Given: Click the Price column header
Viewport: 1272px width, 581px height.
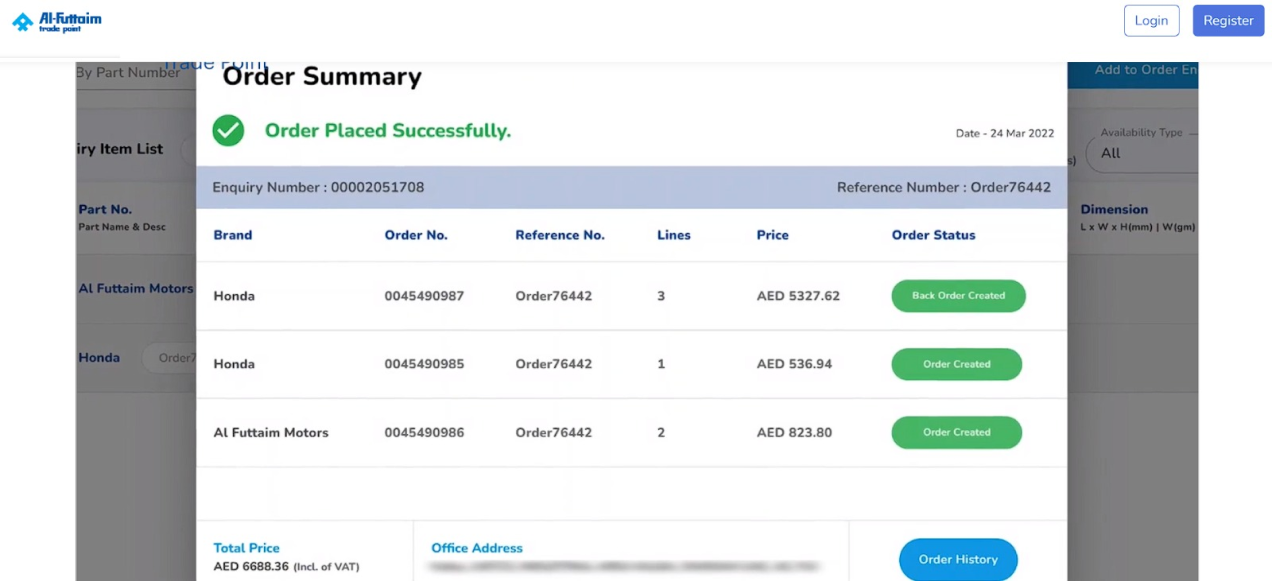Looking at the screenshot, I should 773,235.
